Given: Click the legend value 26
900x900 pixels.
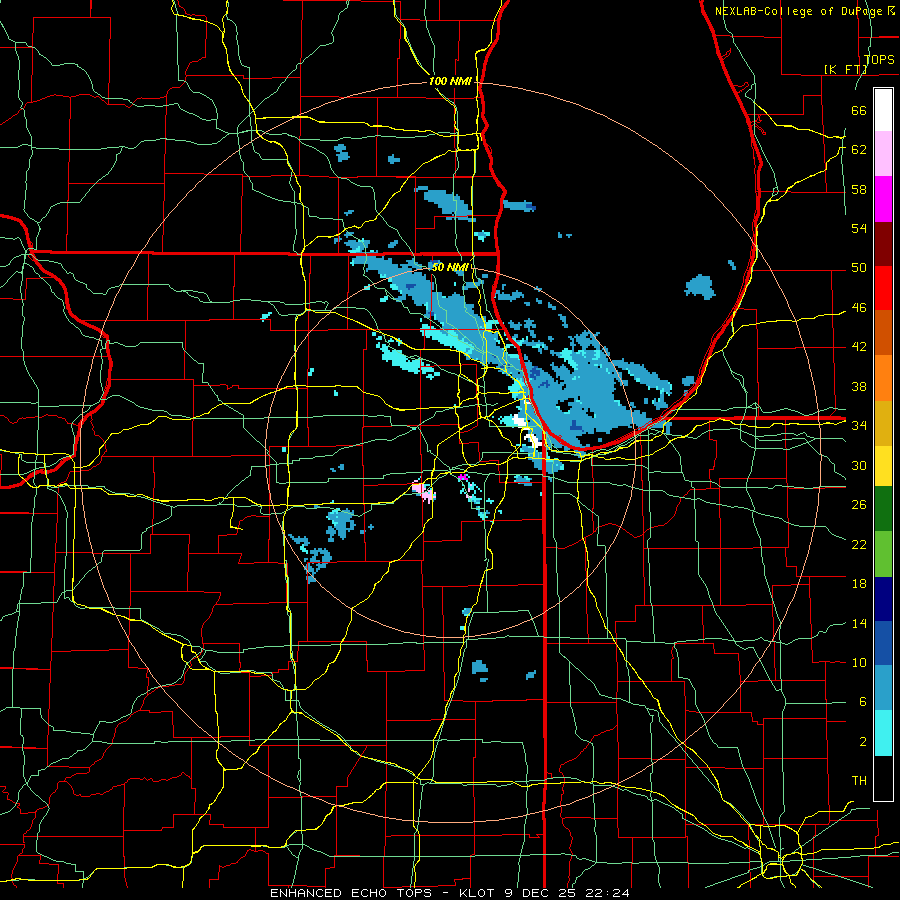Looking at the screenshot, I should click(x=859, y=505).
